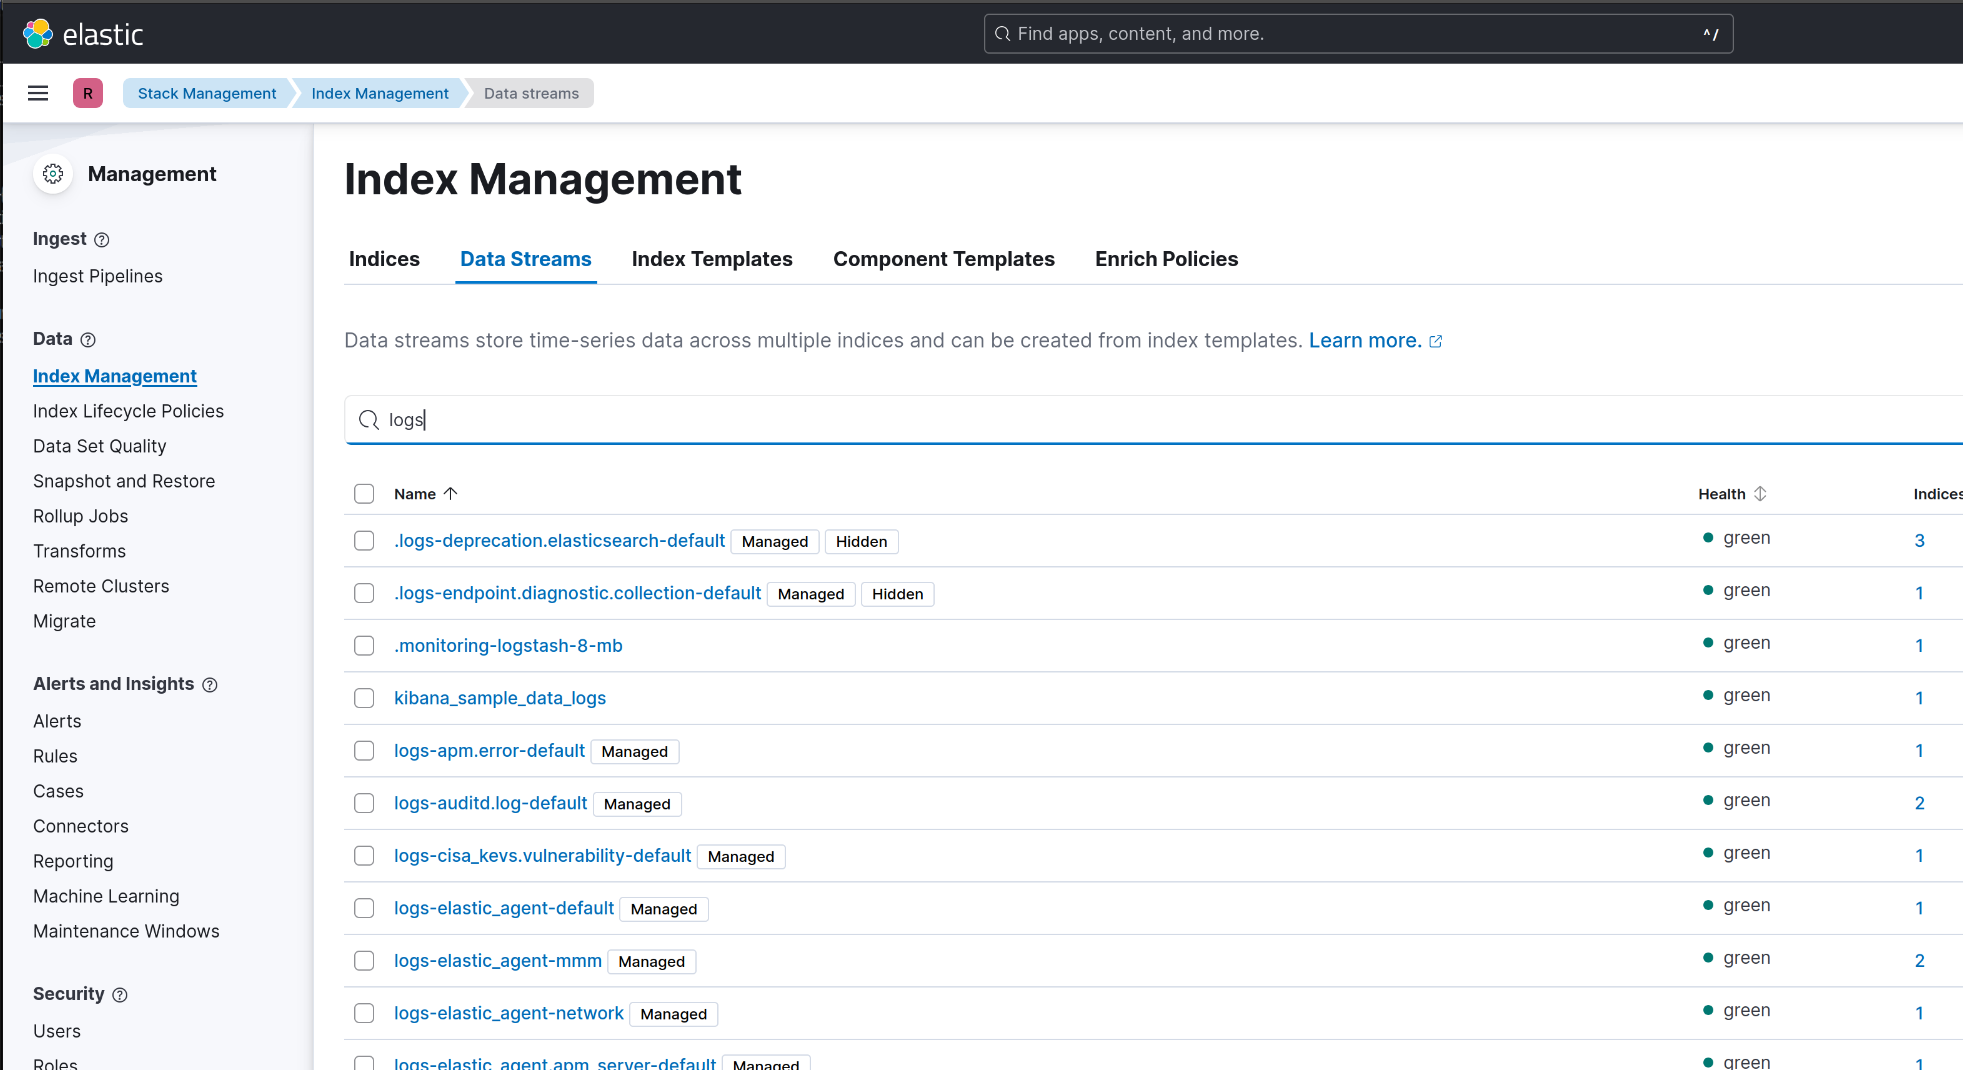Click indices count 2 for logs-auditd.log-default
1963x1070 pixels.
click(x=1919, y=803)
